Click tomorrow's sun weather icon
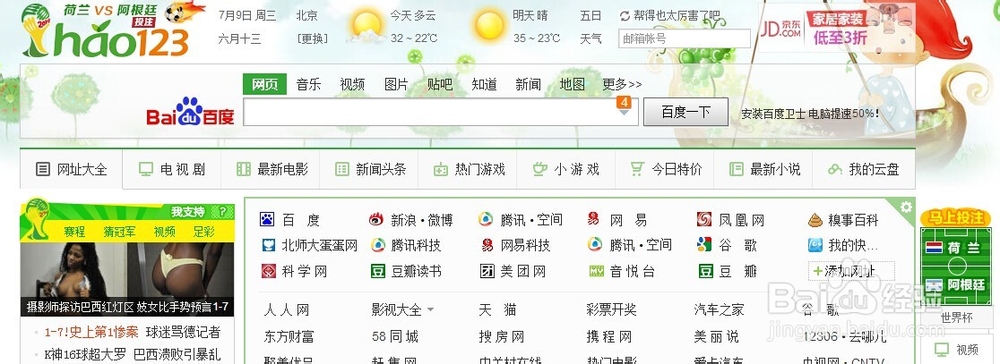This screenshot has width=1000, height=364. [489, 25]
